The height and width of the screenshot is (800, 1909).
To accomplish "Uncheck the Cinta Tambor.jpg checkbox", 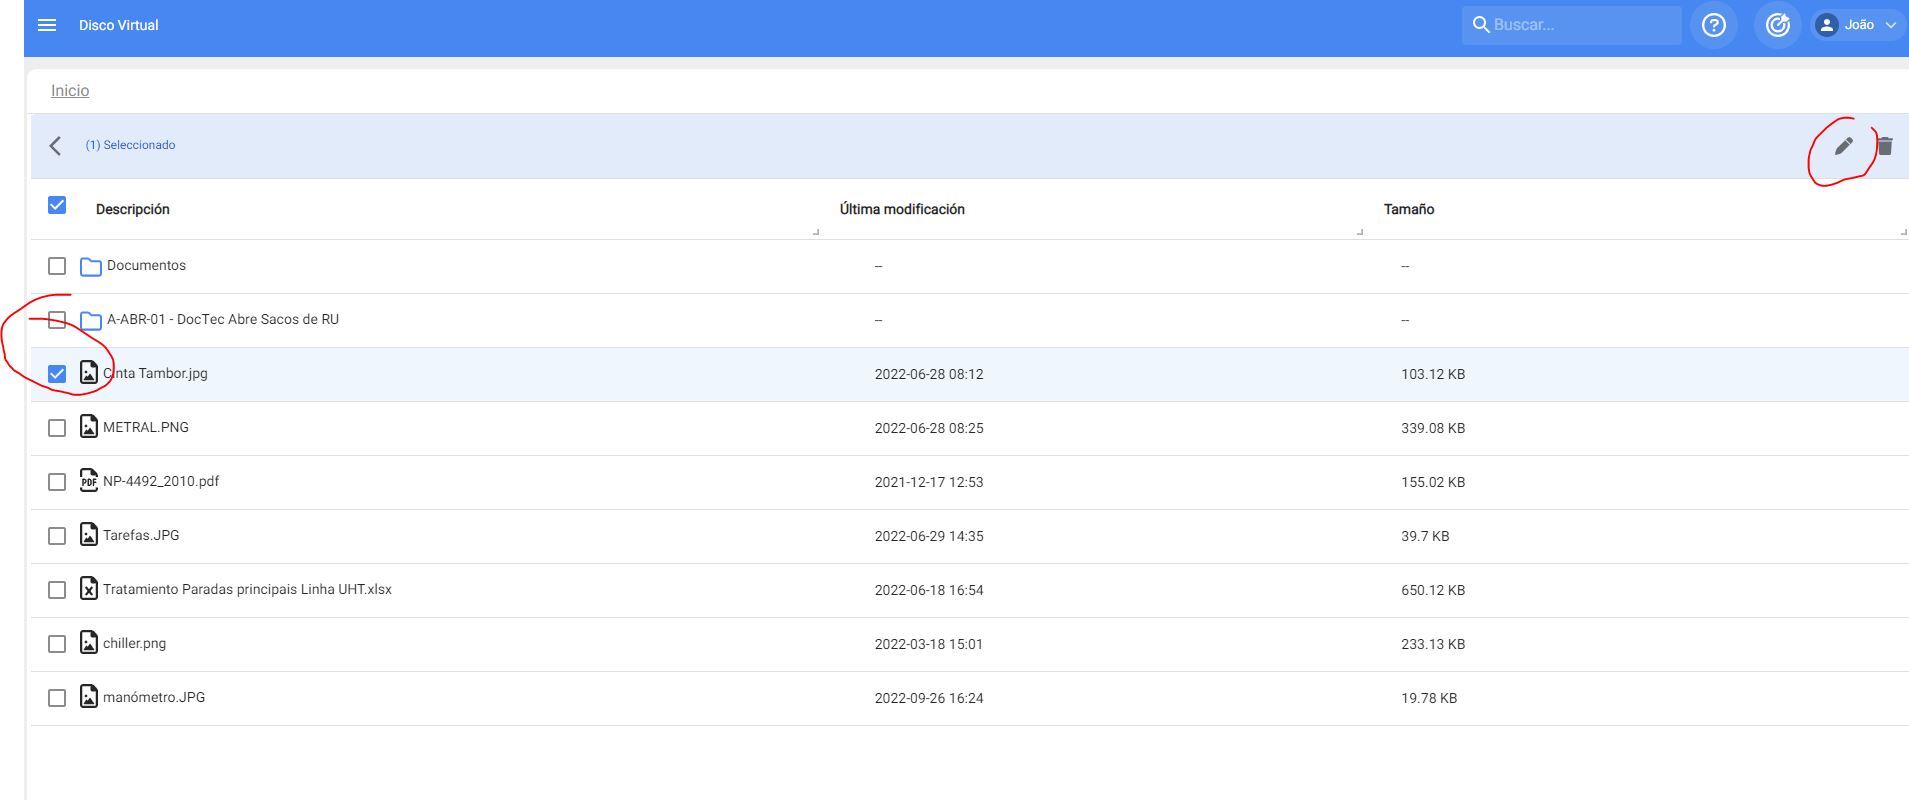I will coord(57,374).
